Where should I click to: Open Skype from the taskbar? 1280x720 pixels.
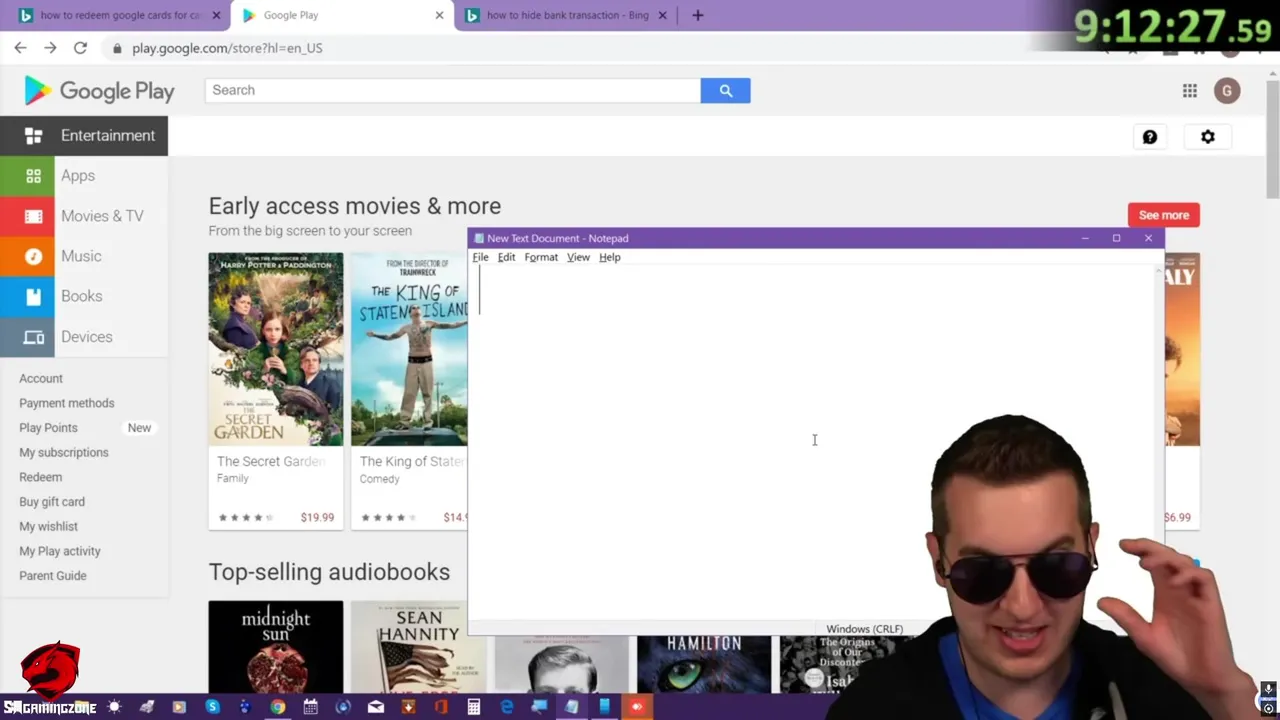click(x=212, y=707)
